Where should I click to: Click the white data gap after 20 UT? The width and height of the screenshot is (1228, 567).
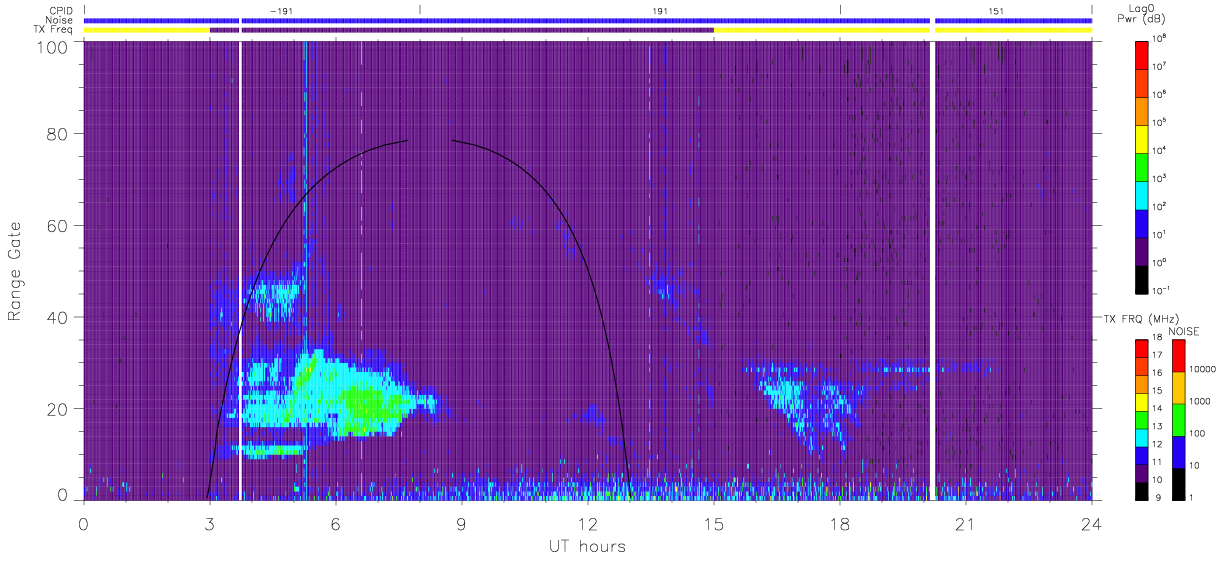click(933, 270)
